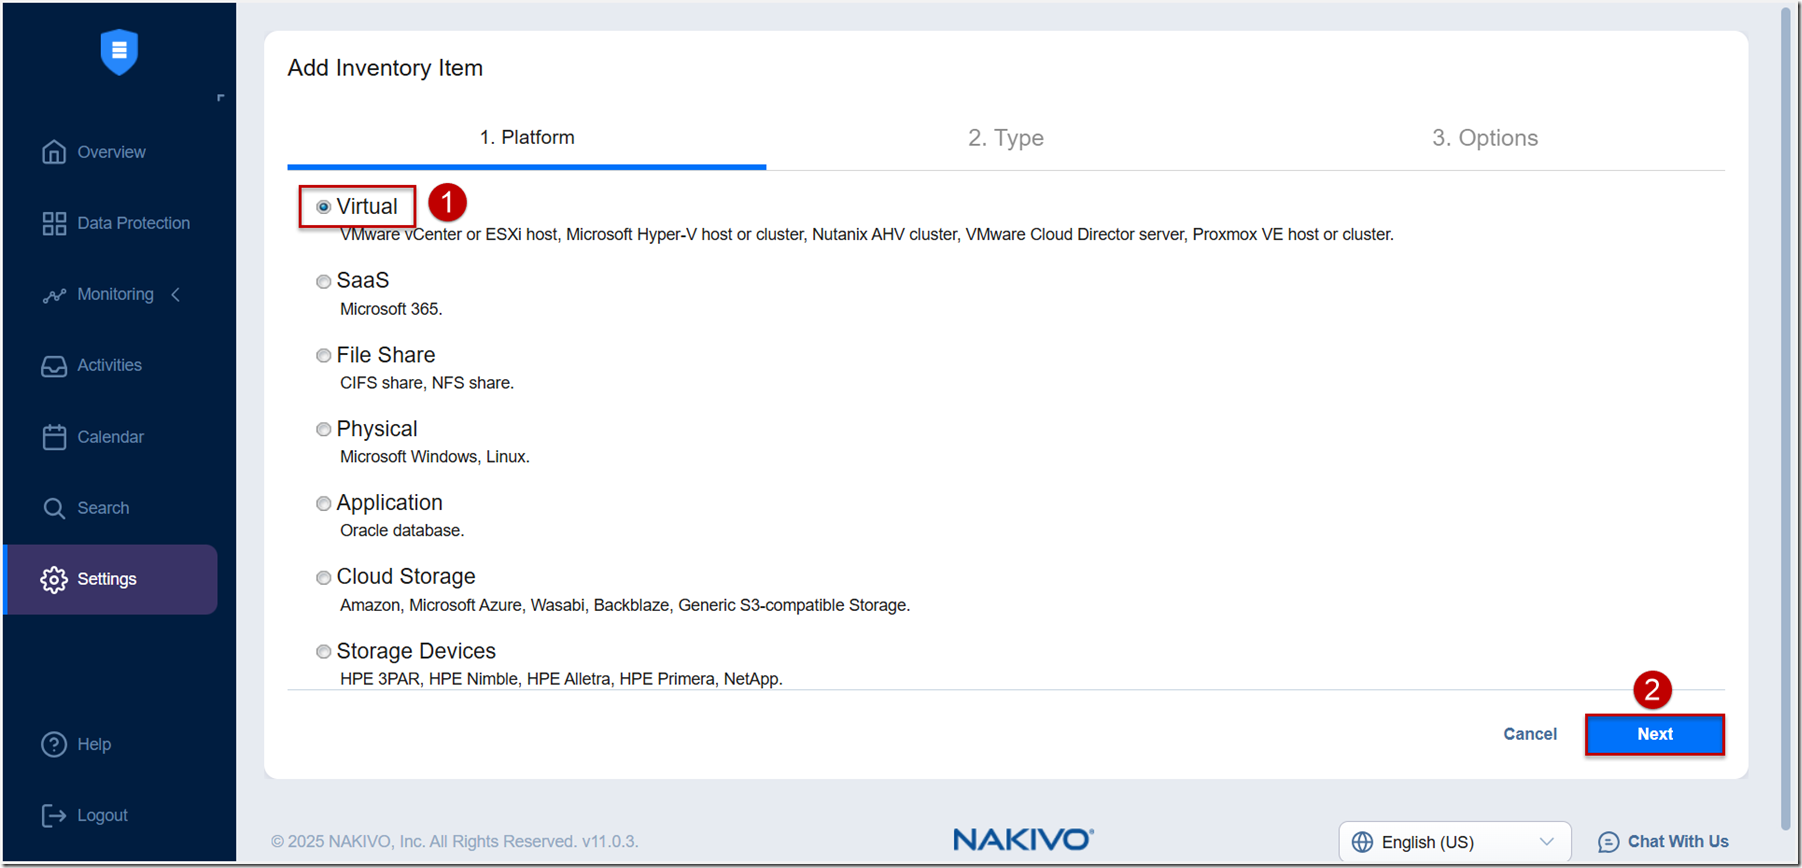Click the Next button
1802x868 pixels.
[1655, 734]
